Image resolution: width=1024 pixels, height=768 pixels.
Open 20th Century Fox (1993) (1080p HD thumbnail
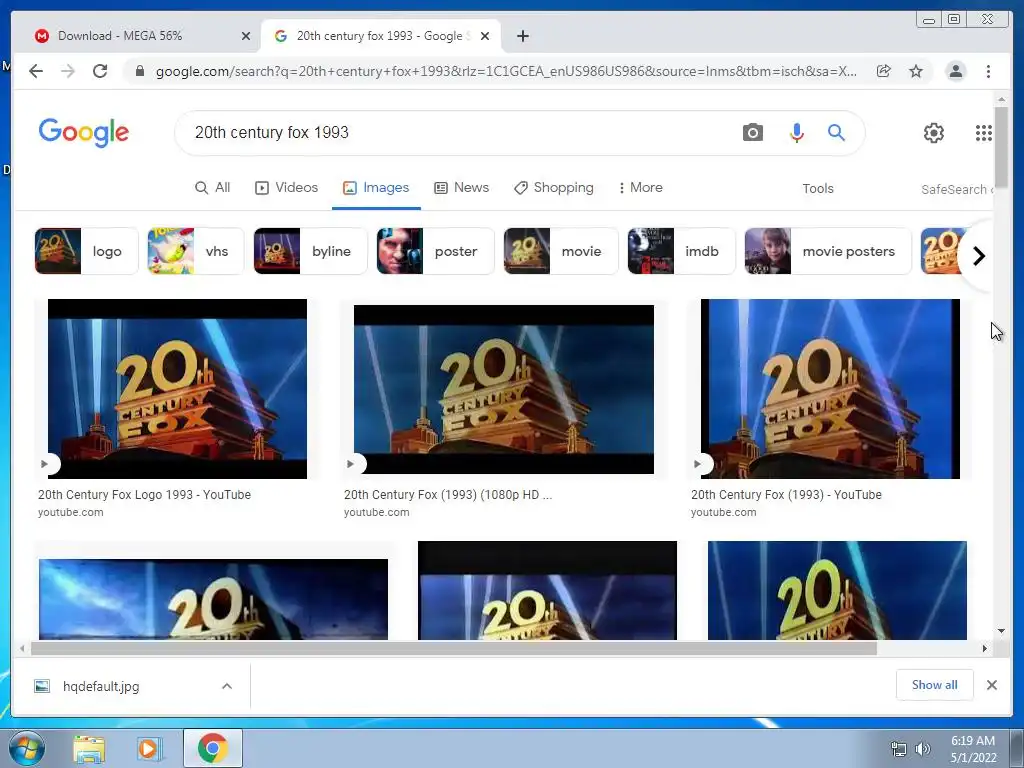pyautogui.click(x=504, y=389)
